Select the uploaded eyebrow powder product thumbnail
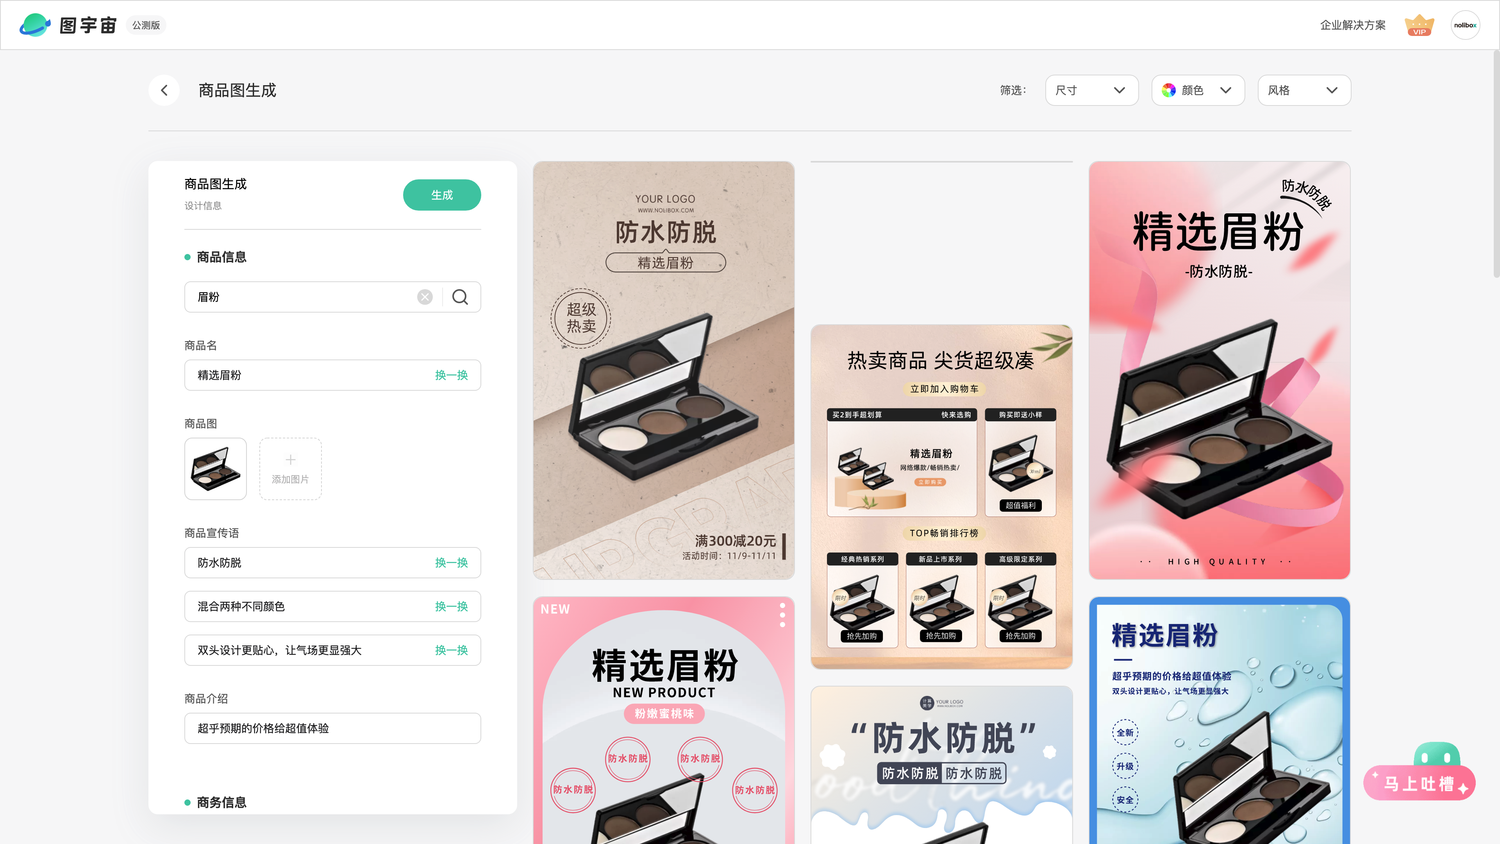 click(x=216, y=469)
